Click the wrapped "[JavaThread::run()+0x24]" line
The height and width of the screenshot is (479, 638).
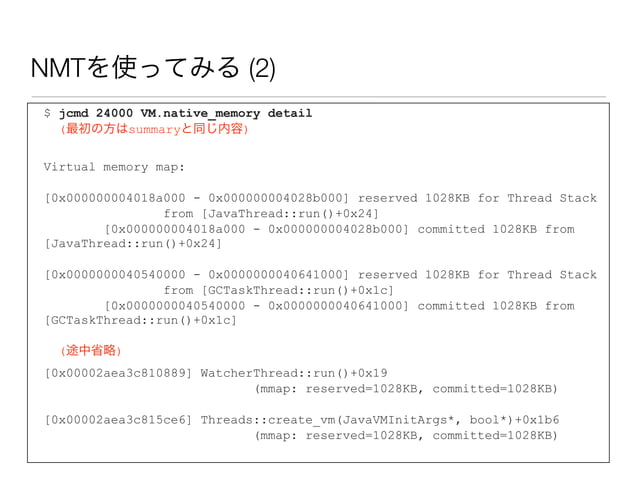(x=133, y=244)
